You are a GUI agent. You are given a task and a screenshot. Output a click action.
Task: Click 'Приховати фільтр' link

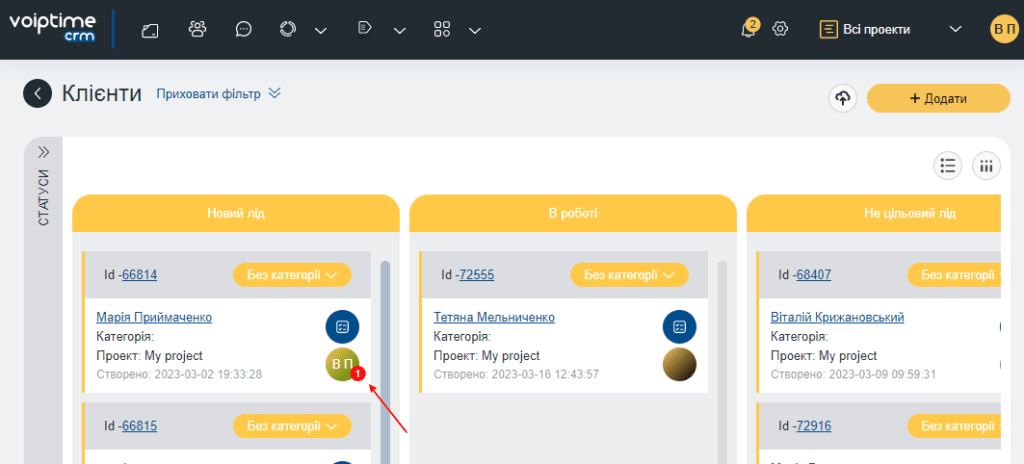[x=218, y=94]
